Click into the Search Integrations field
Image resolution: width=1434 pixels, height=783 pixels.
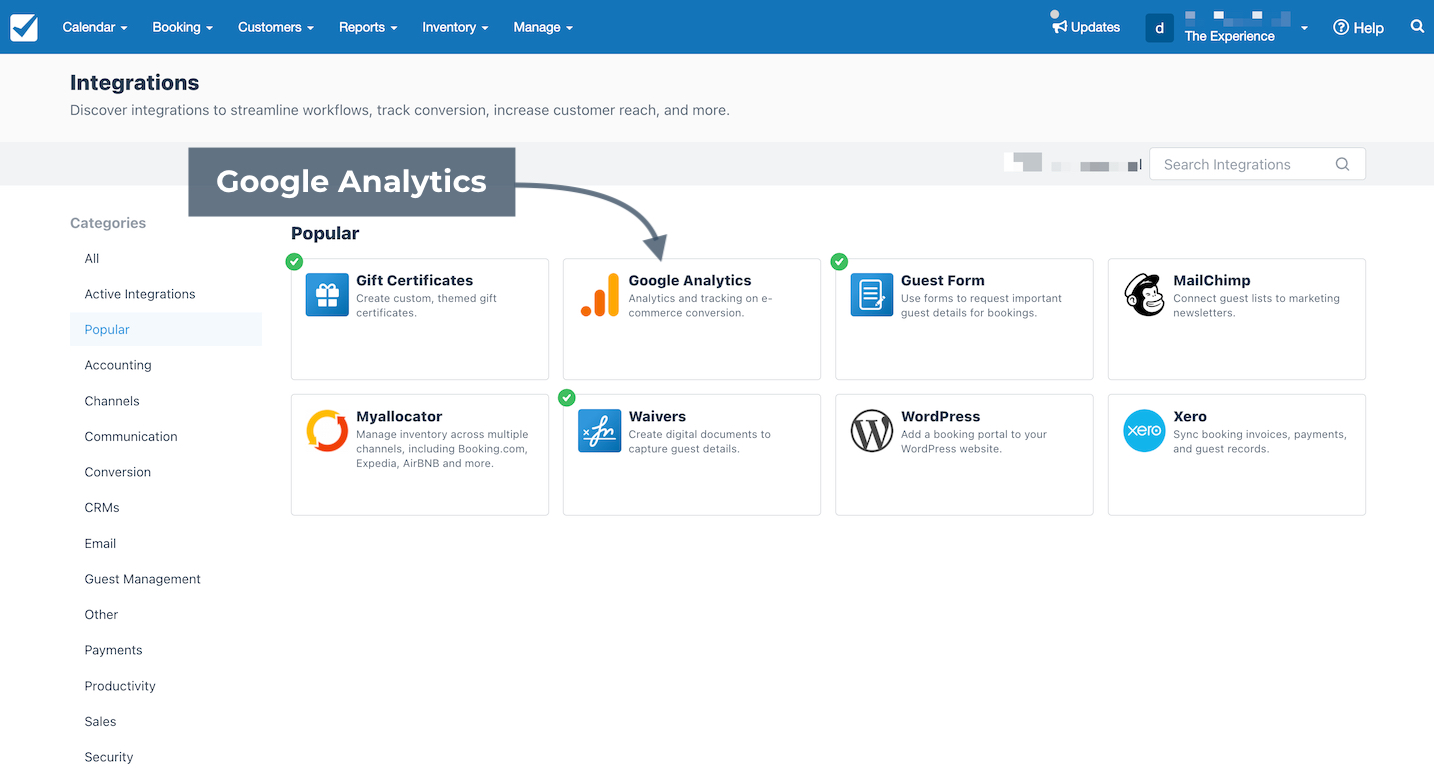point(1257,164)
